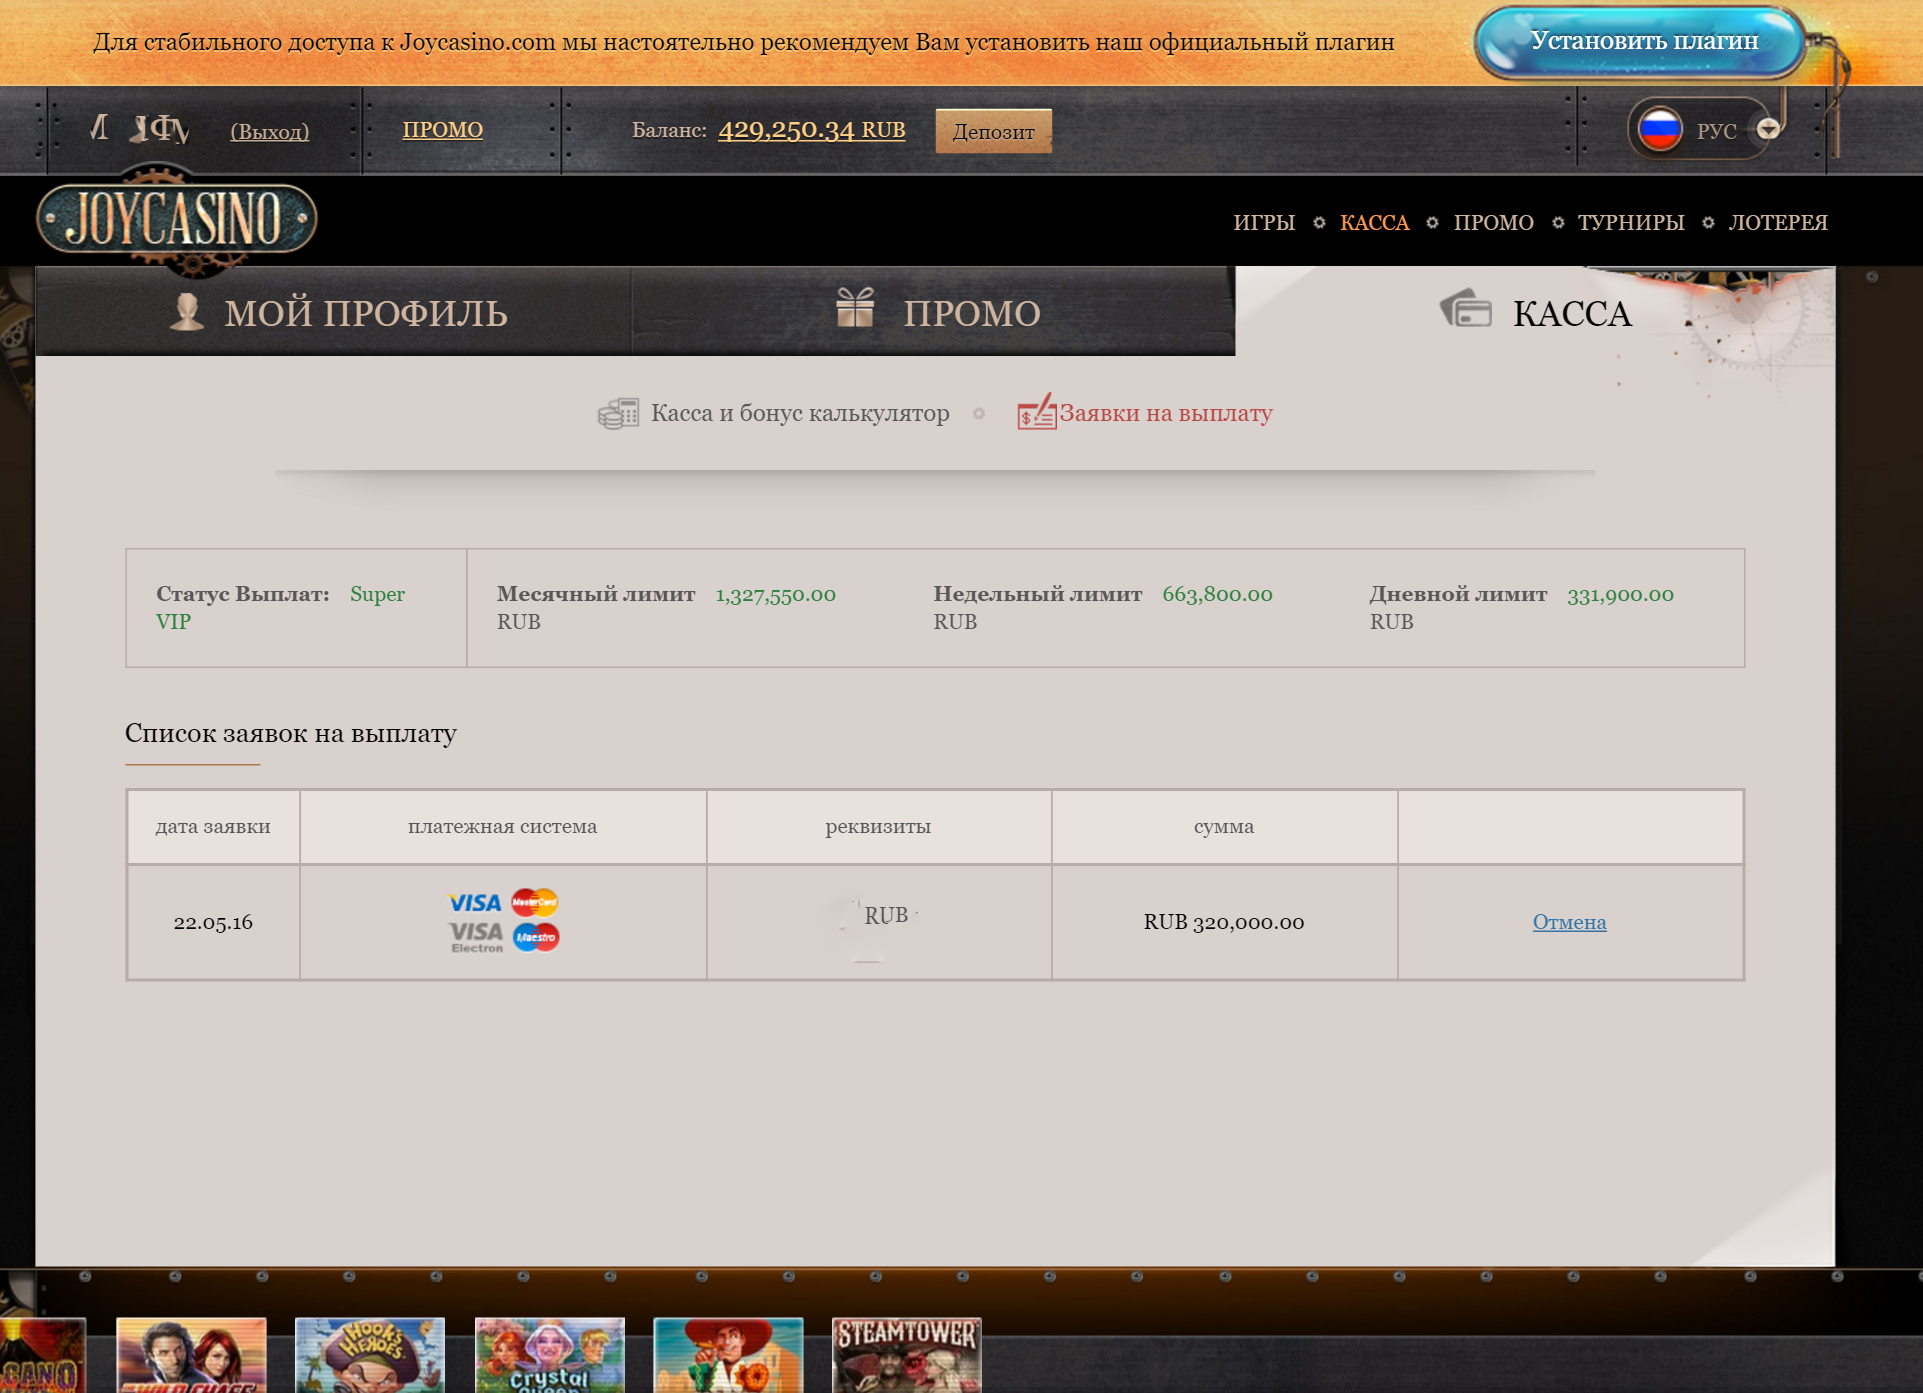
Task: Click the Касса wallet cards icon
Action: point(1466,309)
